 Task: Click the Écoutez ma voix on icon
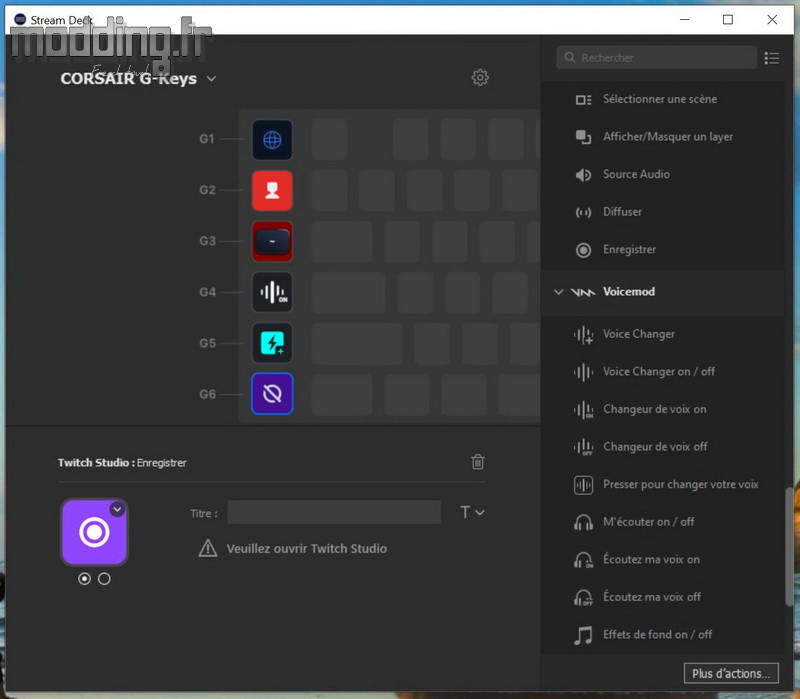[583, 560]
